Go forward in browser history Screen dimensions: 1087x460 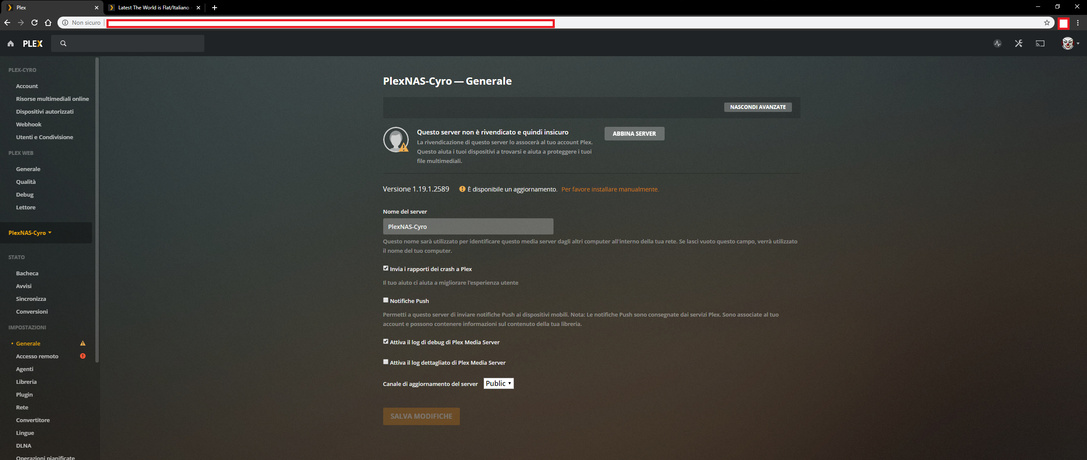[21, 23]
